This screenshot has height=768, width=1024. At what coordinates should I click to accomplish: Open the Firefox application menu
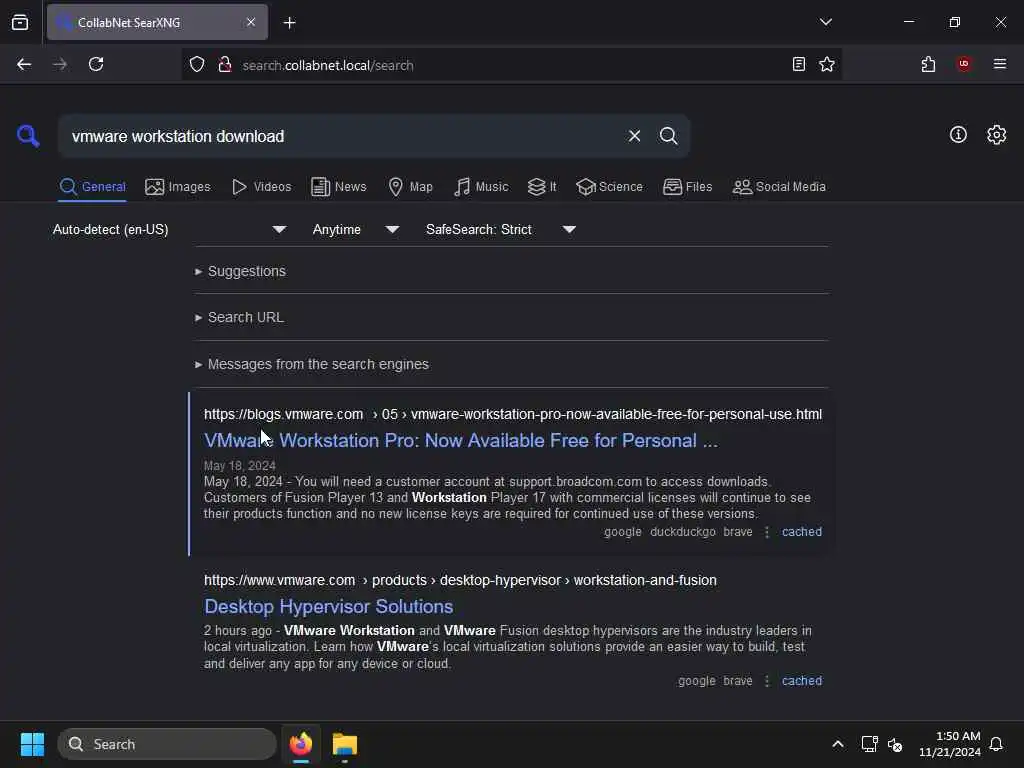click(999, 64)
